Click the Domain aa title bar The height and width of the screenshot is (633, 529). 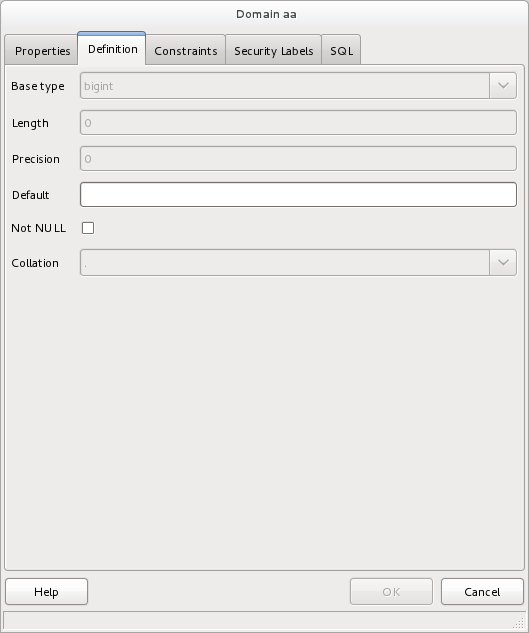[x=264, y=15]
